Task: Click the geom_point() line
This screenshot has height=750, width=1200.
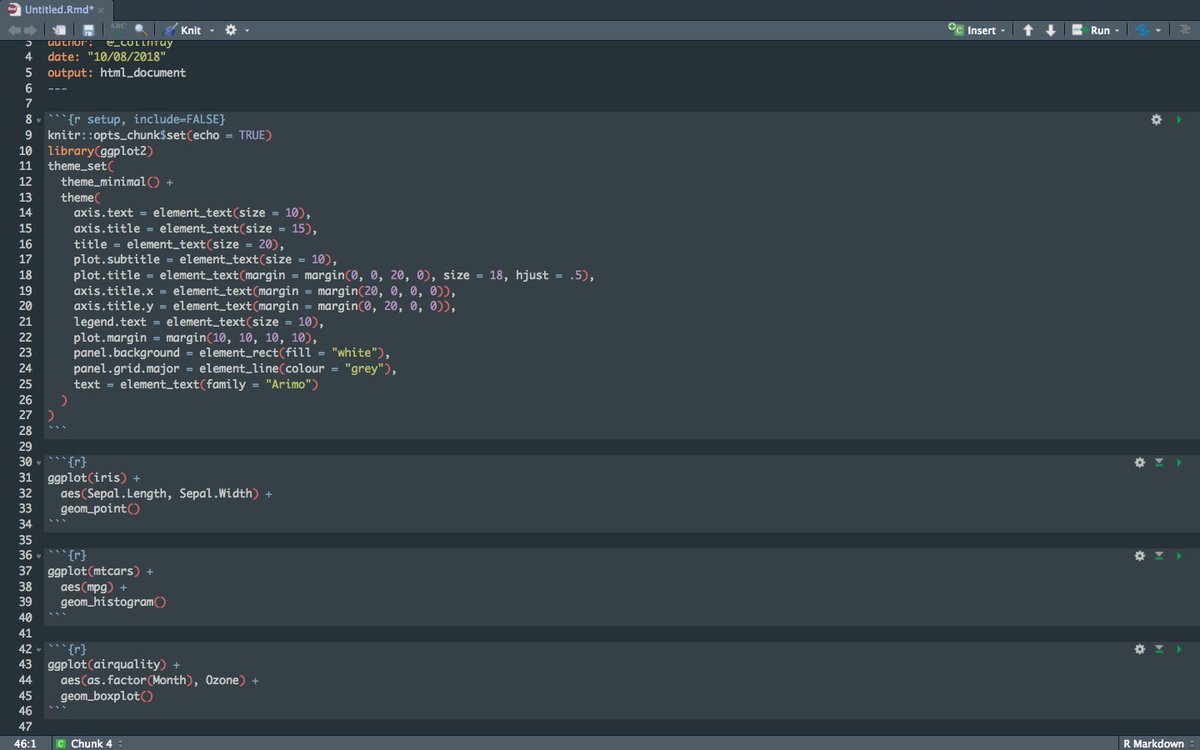Action: point(100,509)
